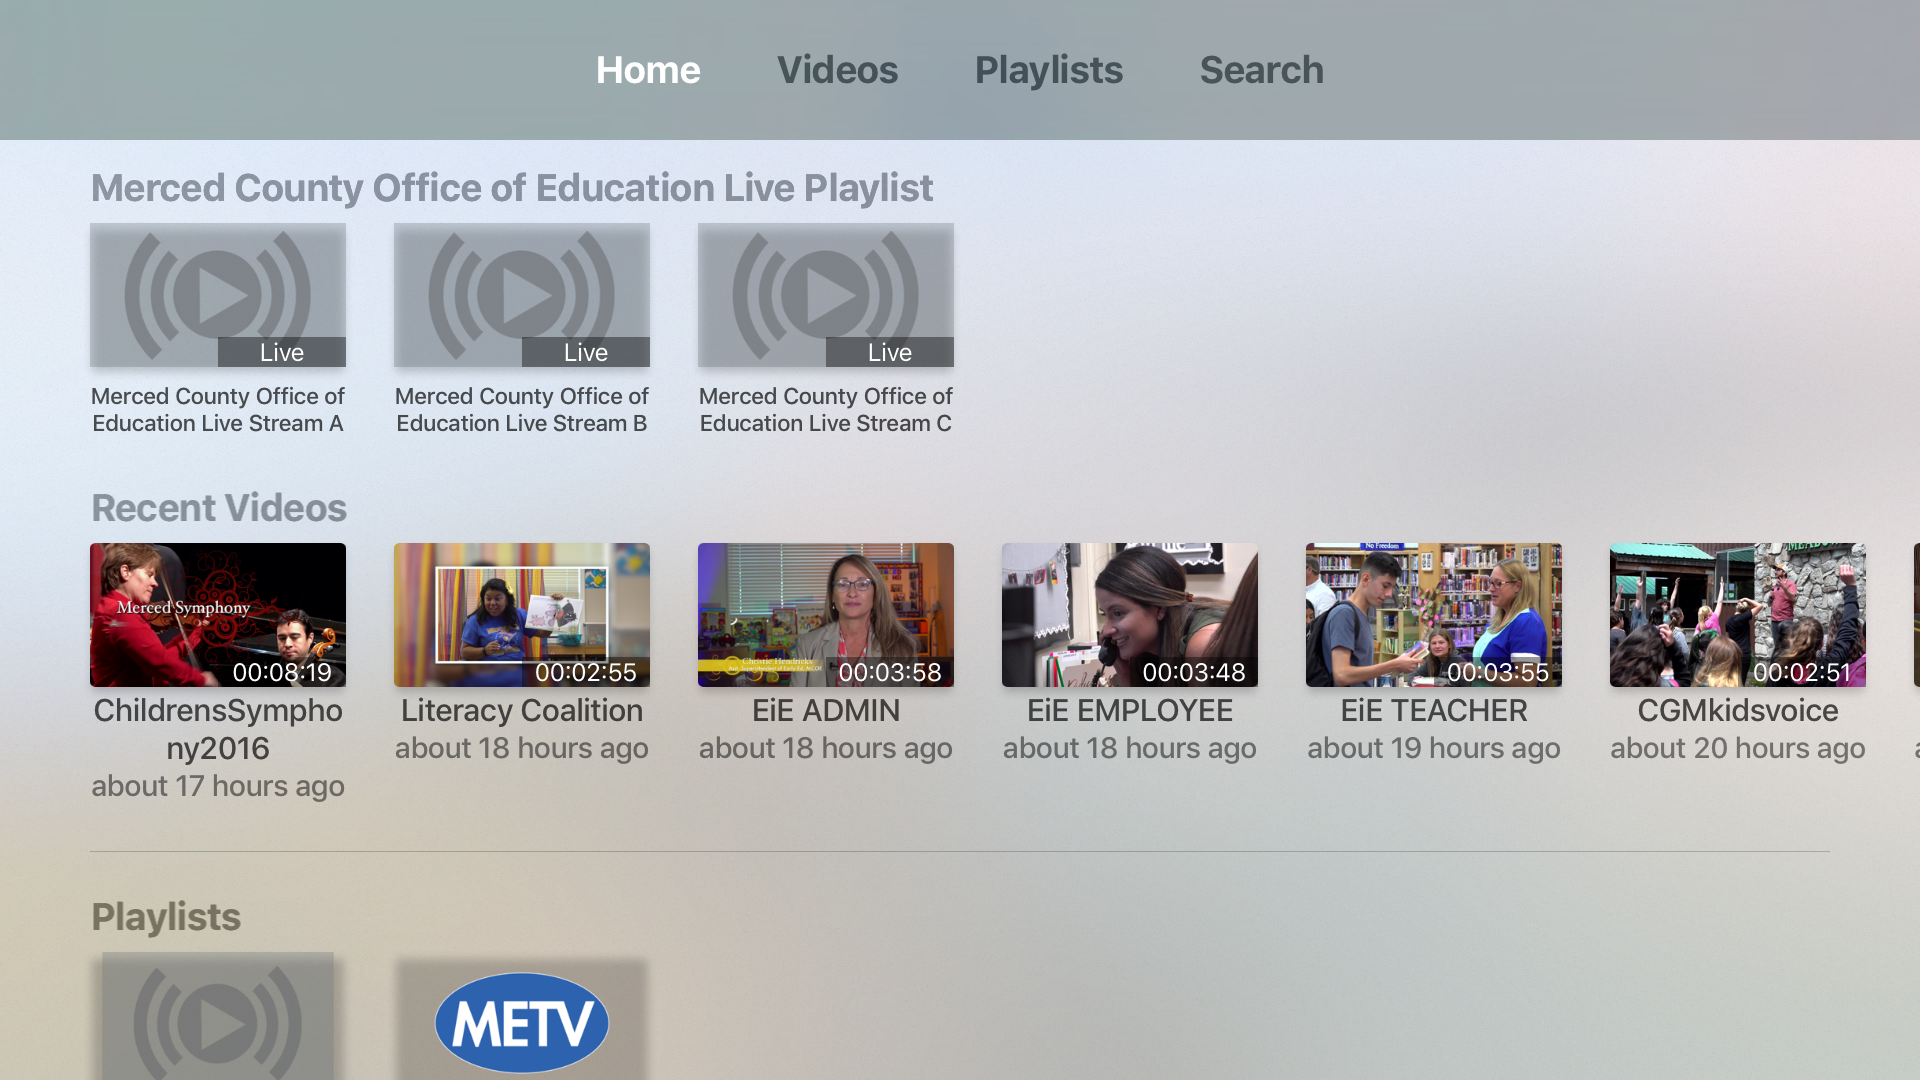The image size is (1920, 1080).
Task: Click the 'EiE TEACHER' title text
Action: [x=1434, y=711]
